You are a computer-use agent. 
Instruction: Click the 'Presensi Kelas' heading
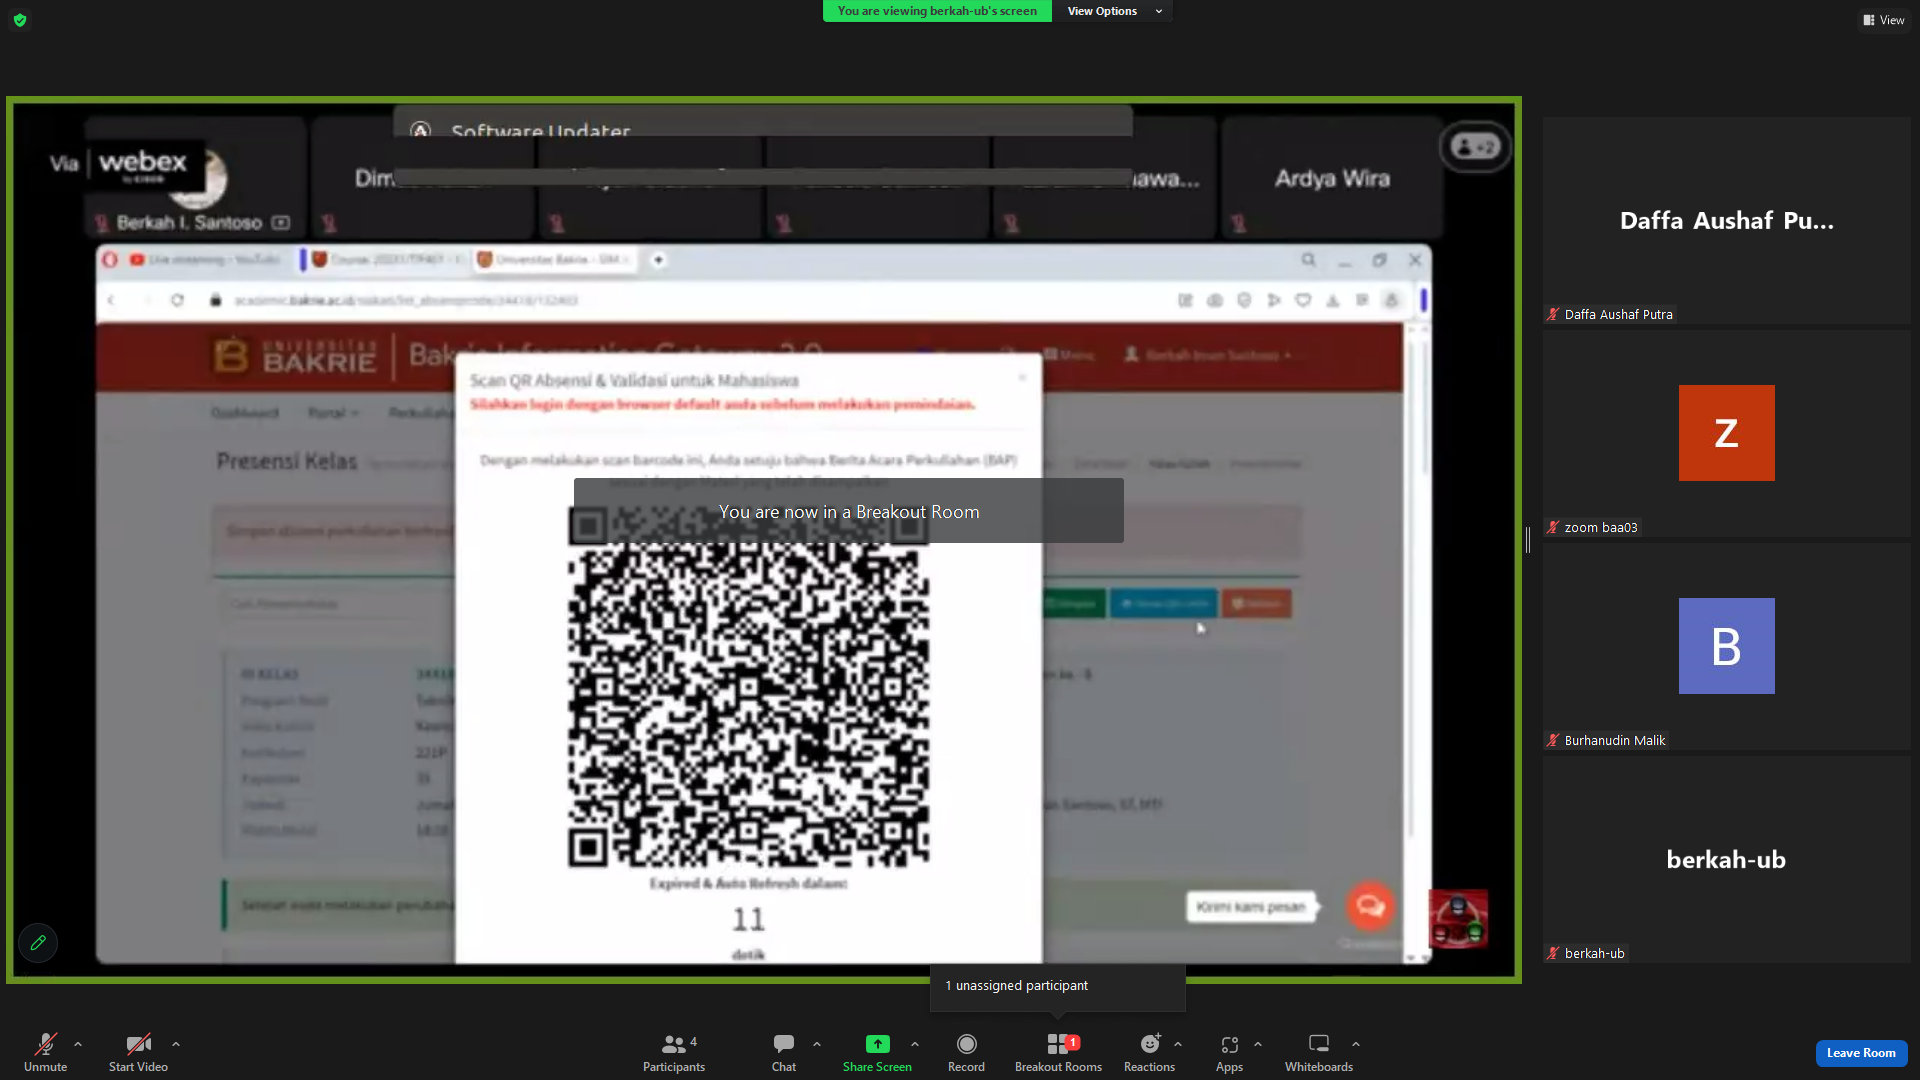pos(287,461)
